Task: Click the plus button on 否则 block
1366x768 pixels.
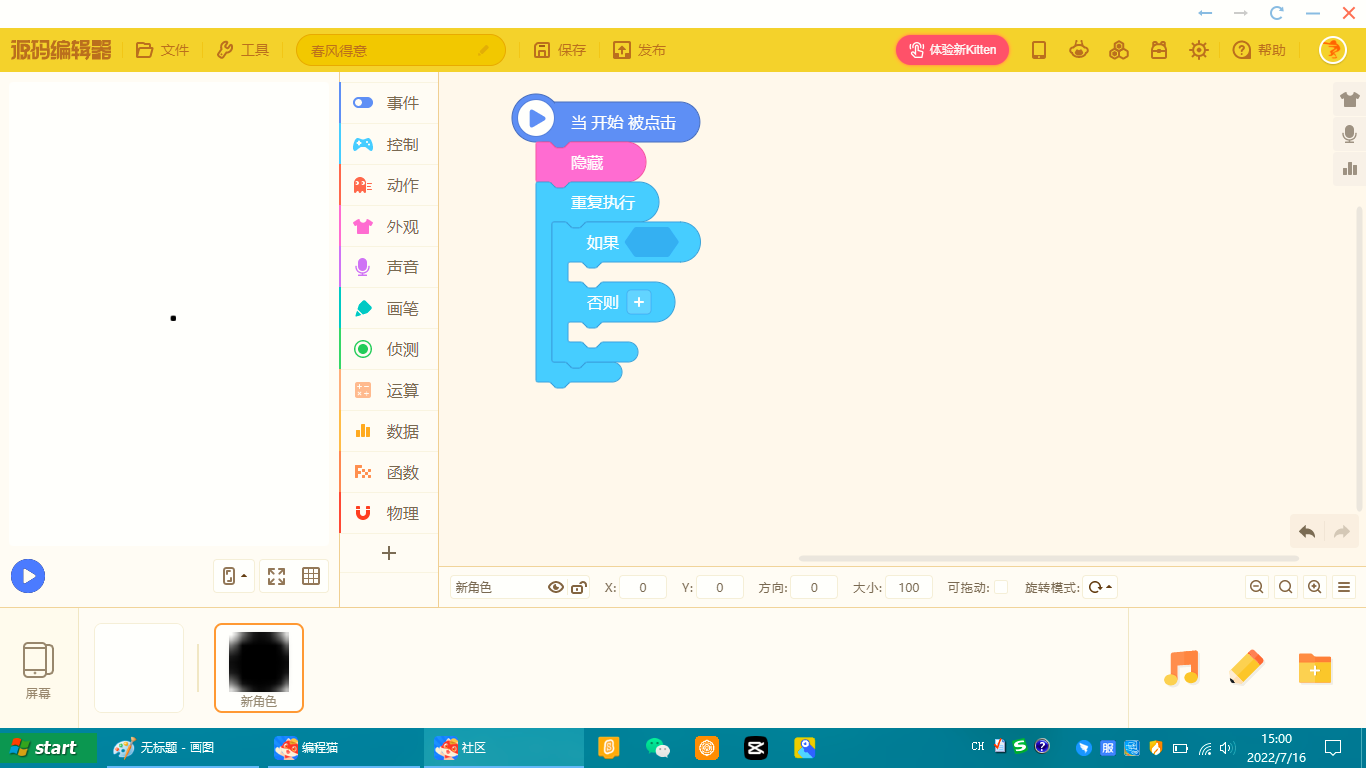Action: (639, 302)
